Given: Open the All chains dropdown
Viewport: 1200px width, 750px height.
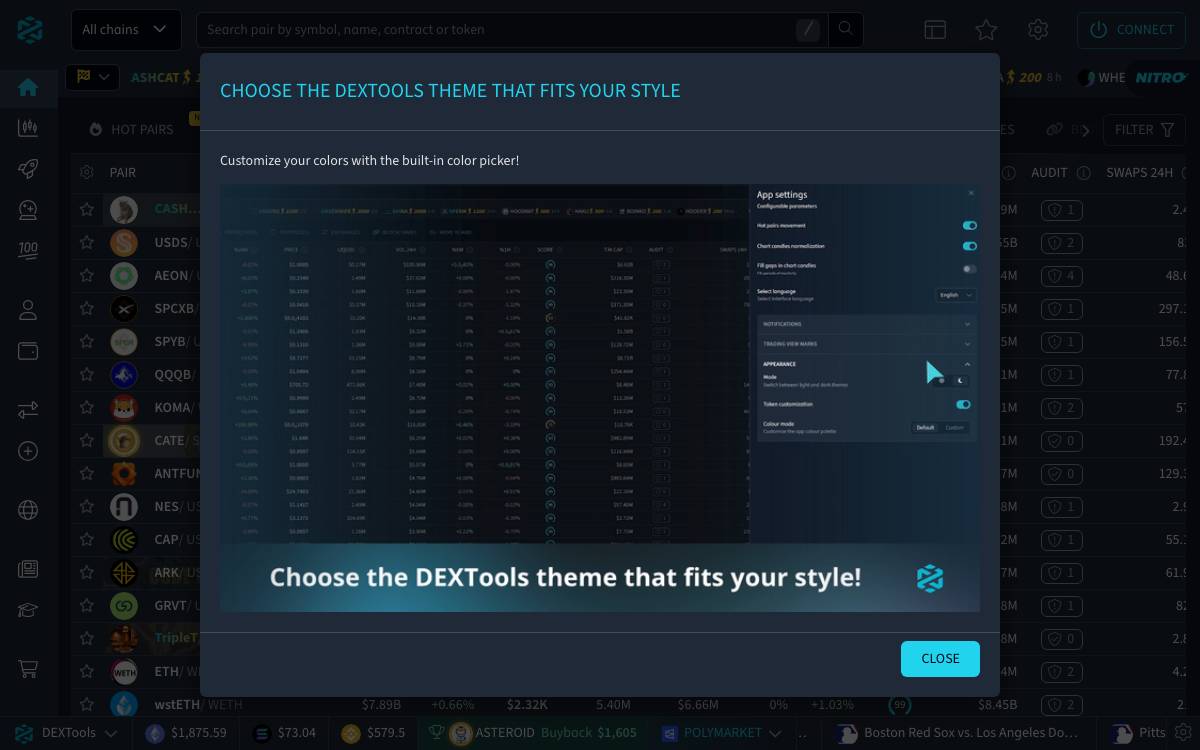Looking at the screenshot, I should [126, 30].
